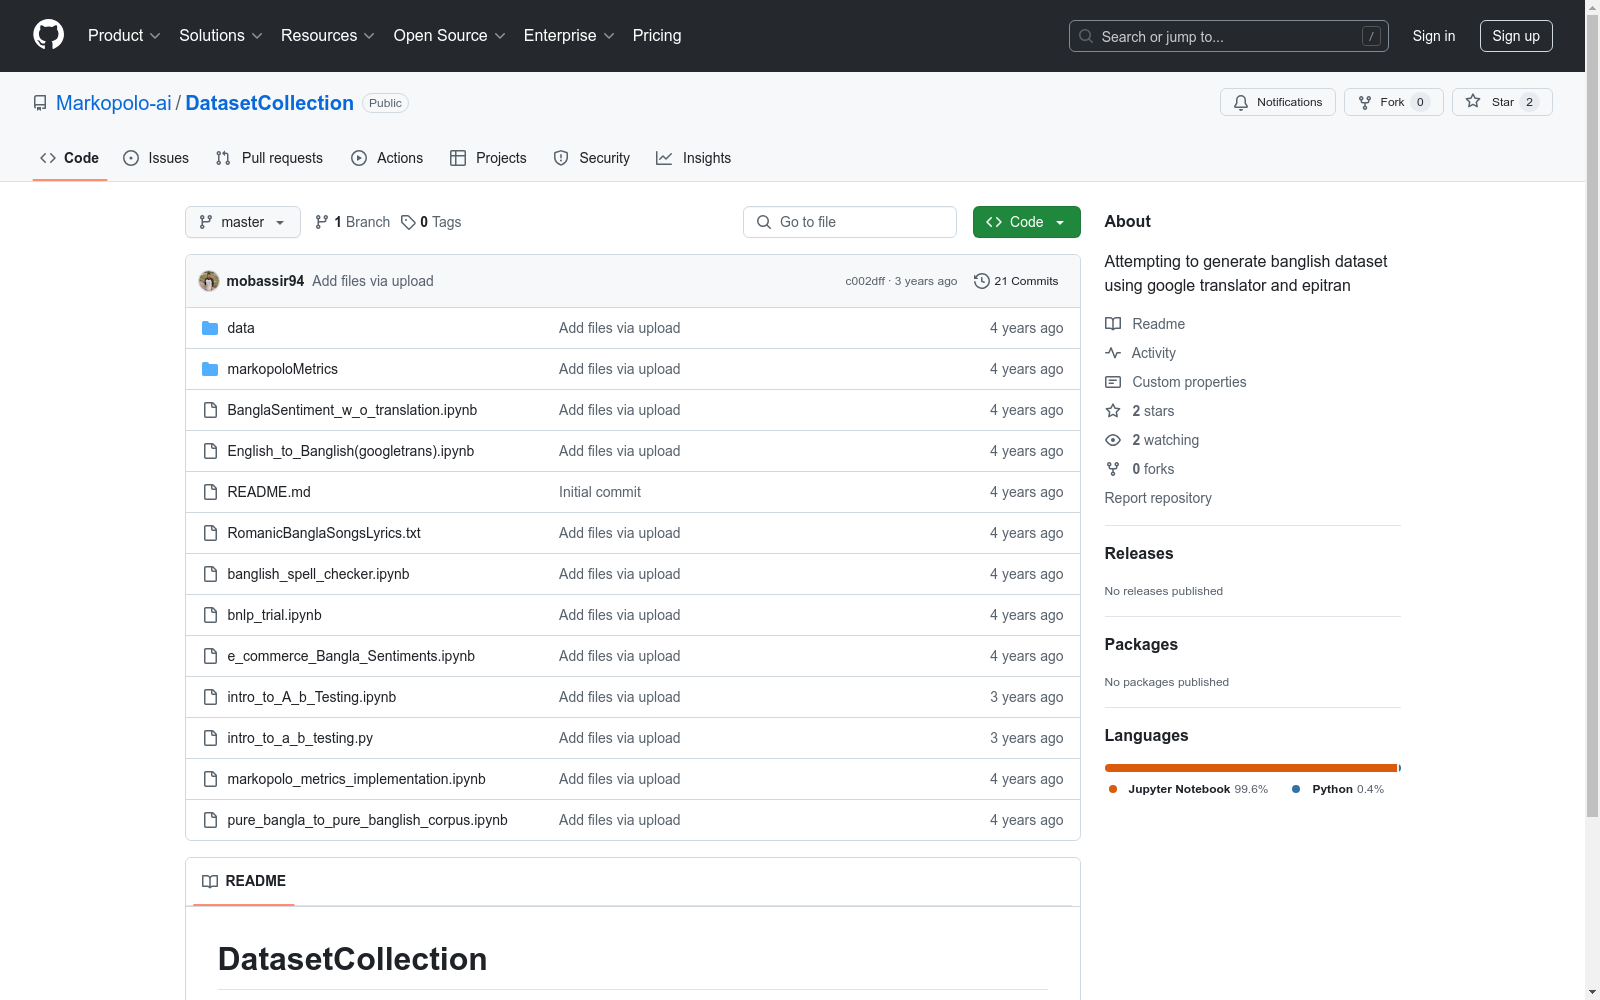
Task: Click the notifications bell icon
Action: point(1241,102)
